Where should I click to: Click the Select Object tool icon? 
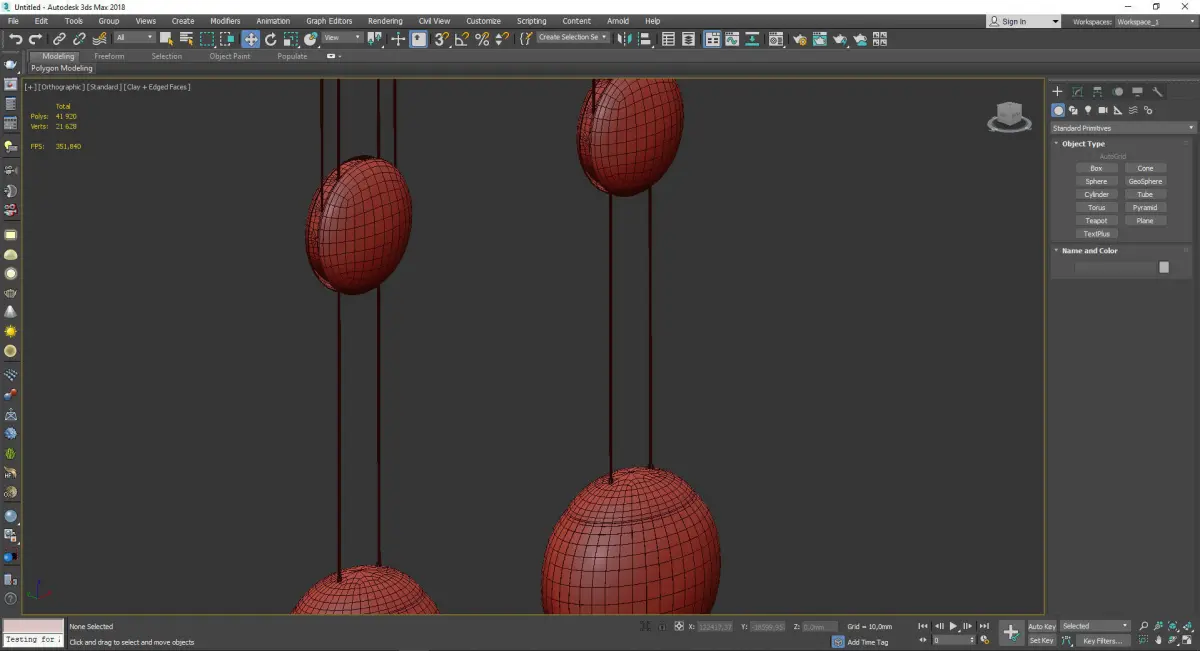pos(166,39)
